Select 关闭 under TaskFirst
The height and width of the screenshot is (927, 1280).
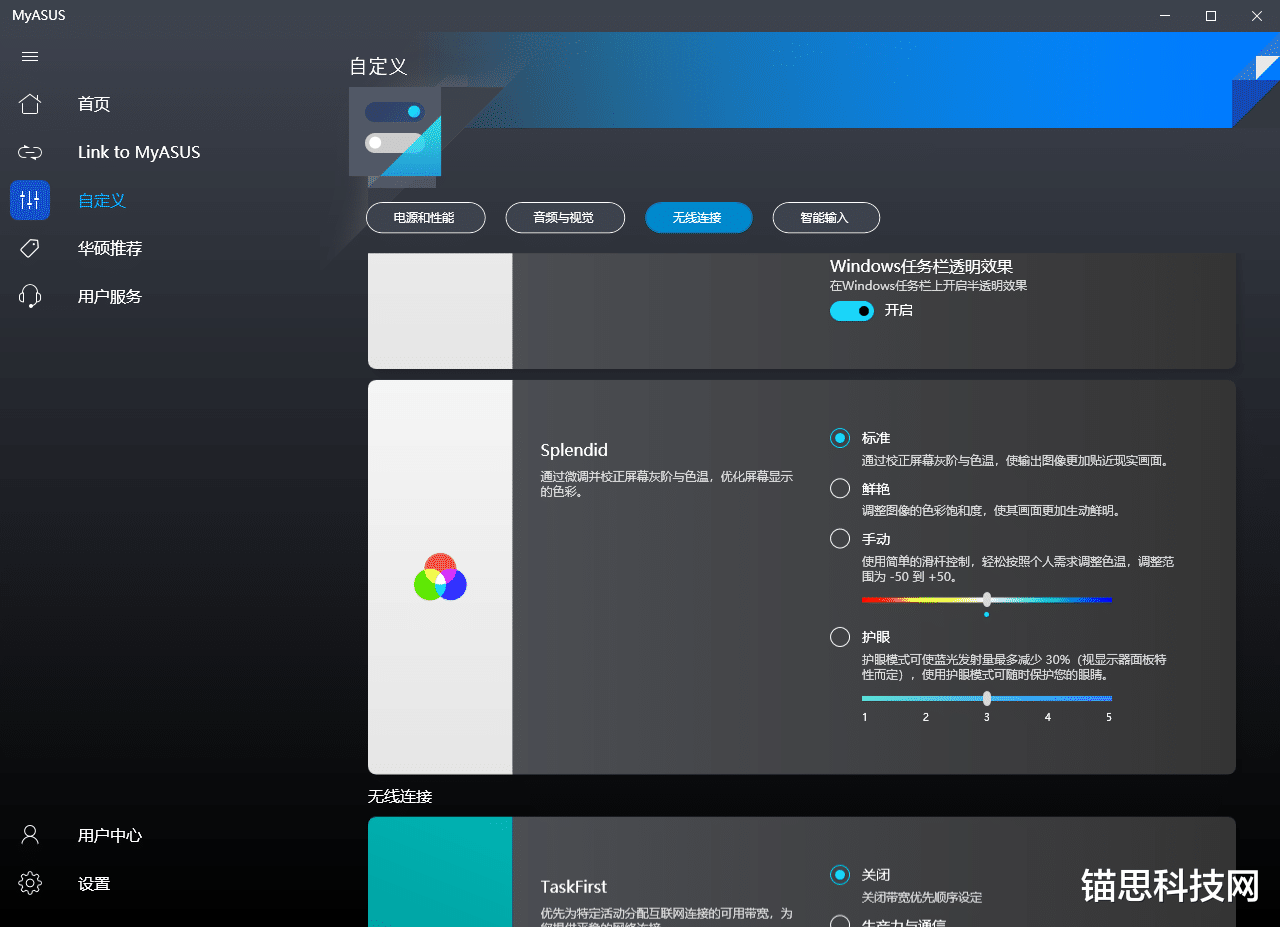840,874
